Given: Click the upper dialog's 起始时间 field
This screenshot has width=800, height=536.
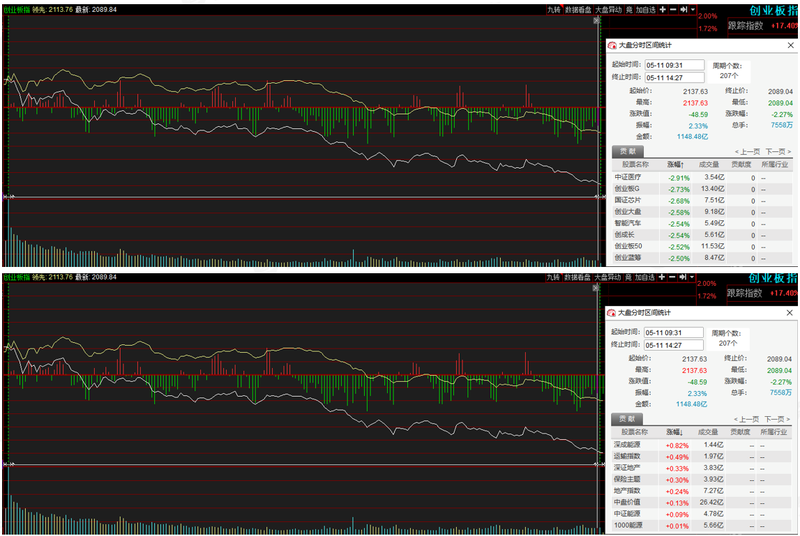Looking at the screenshot, I should [674, 65].
